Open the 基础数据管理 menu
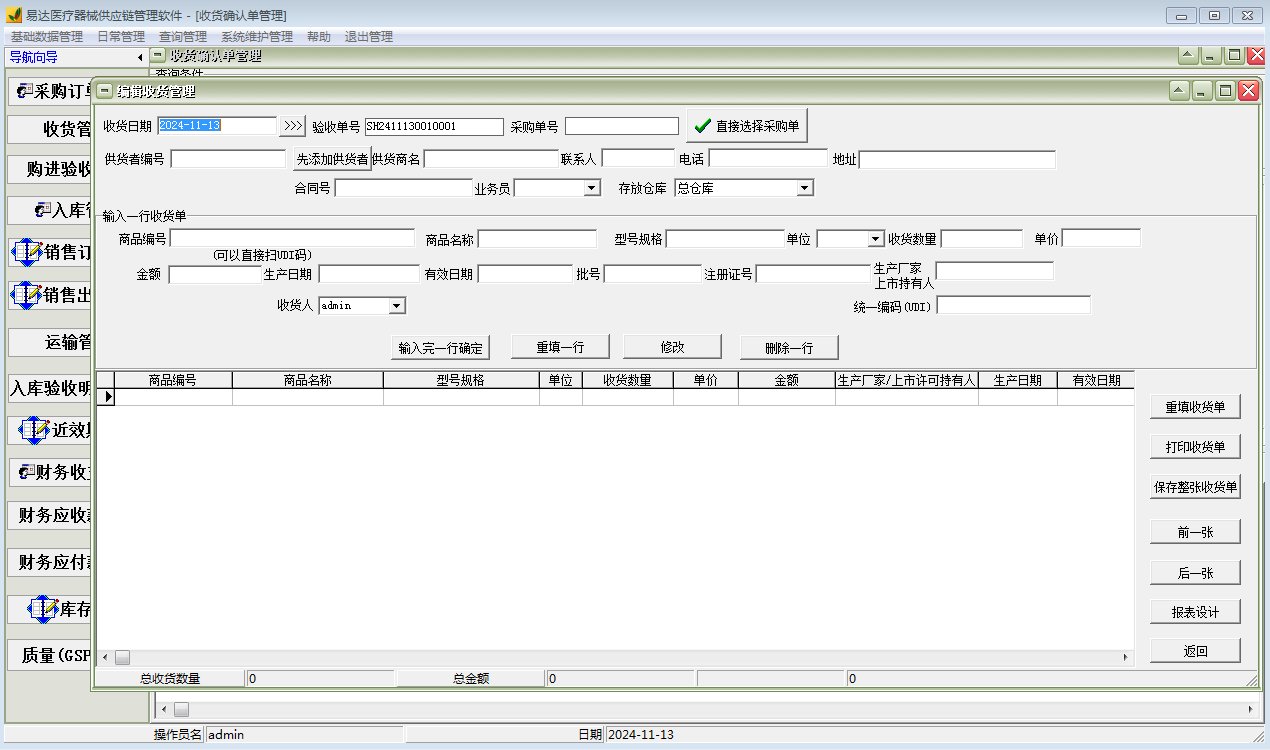The image size is (1270, 750). [47, 37]
